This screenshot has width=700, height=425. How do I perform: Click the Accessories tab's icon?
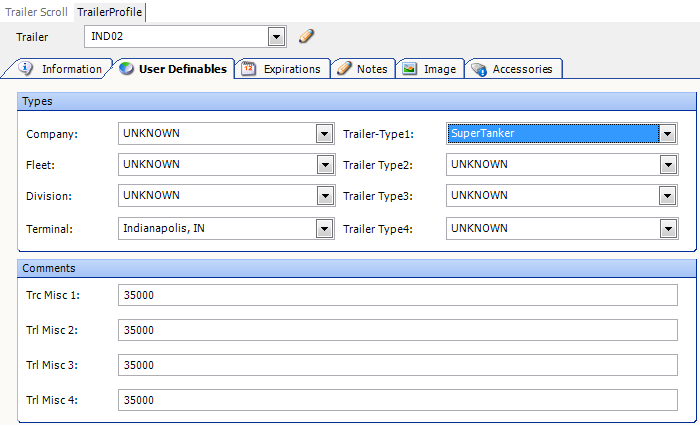coord(479,69)
